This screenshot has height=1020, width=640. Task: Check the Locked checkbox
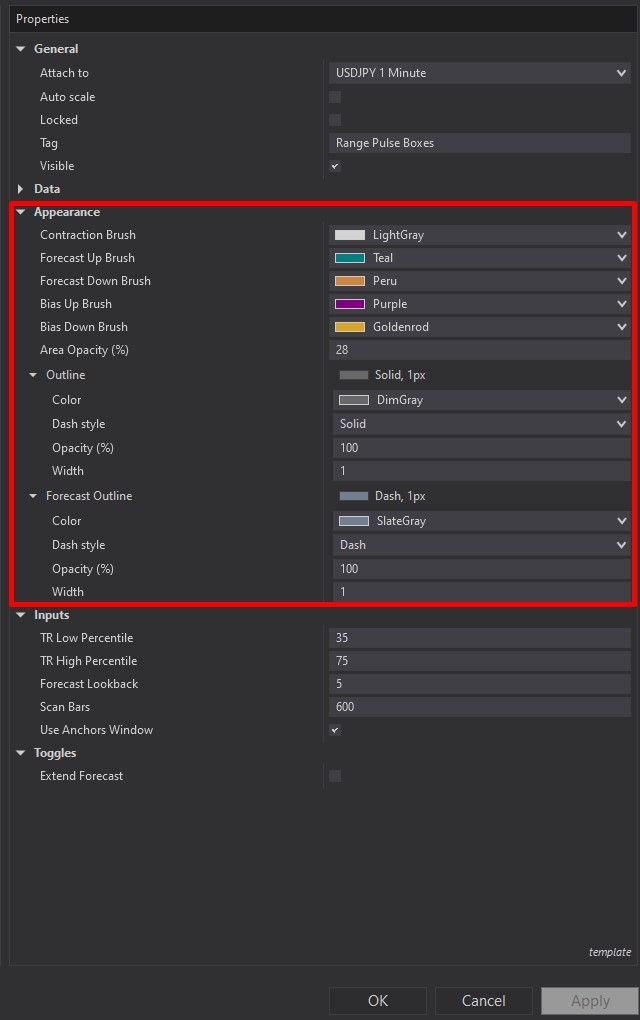pos(335,120)
